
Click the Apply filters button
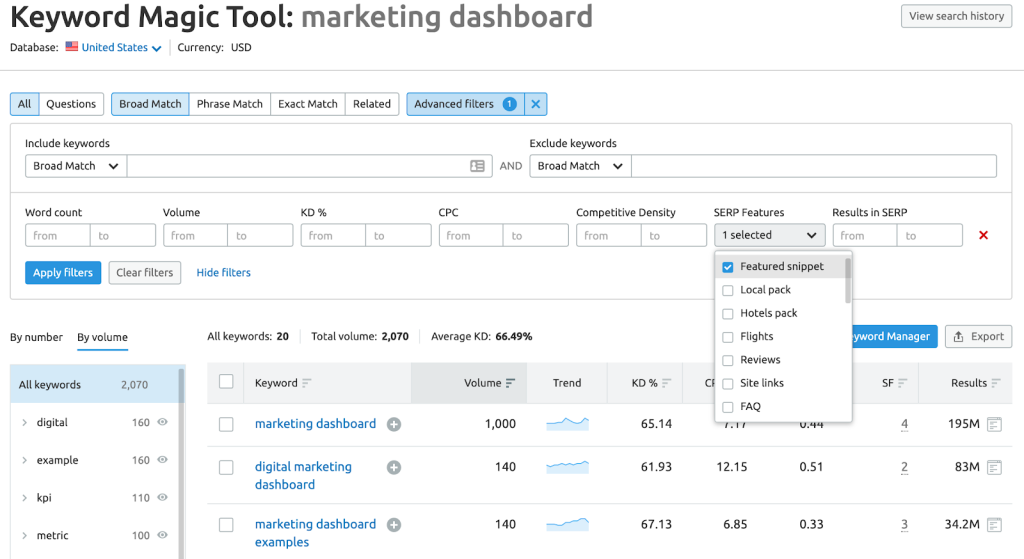pyautogui.click(x=63, y=272)
